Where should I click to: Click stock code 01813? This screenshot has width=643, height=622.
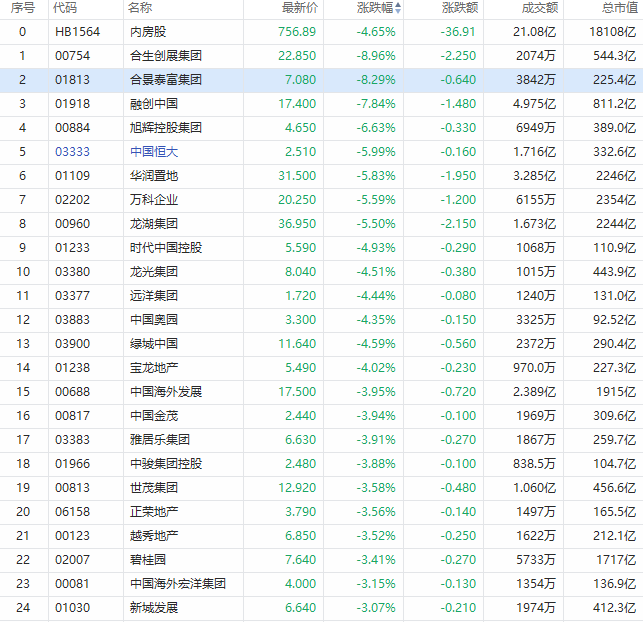coord(72,80)
